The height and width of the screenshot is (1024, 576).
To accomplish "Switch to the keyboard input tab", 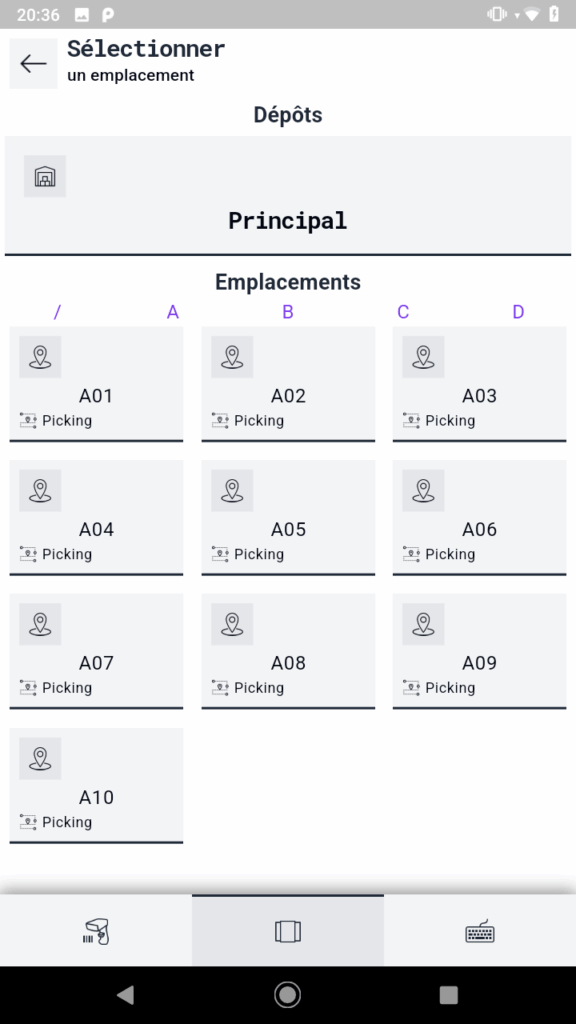I will pos(480,931).
